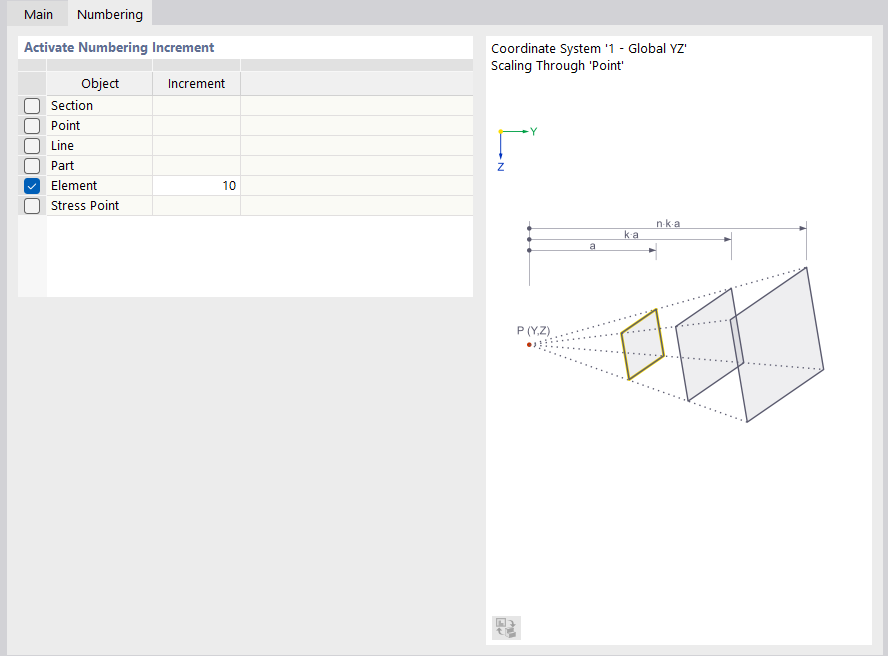The width and height of the screenshot is (888, 656).
Task: Enable numbering increment for Section
Action: click(x=32, y=106)
